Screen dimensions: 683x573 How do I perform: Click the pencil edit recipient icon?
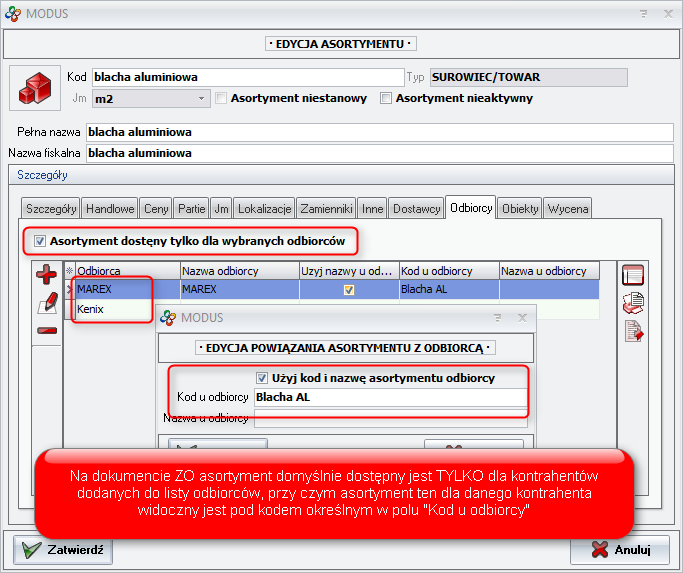coord(47,303)
